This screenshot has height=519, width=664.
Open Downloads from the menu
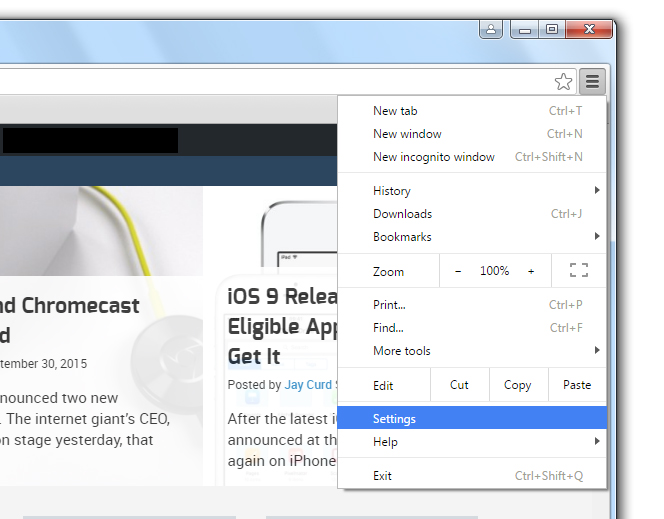point(402,214)
